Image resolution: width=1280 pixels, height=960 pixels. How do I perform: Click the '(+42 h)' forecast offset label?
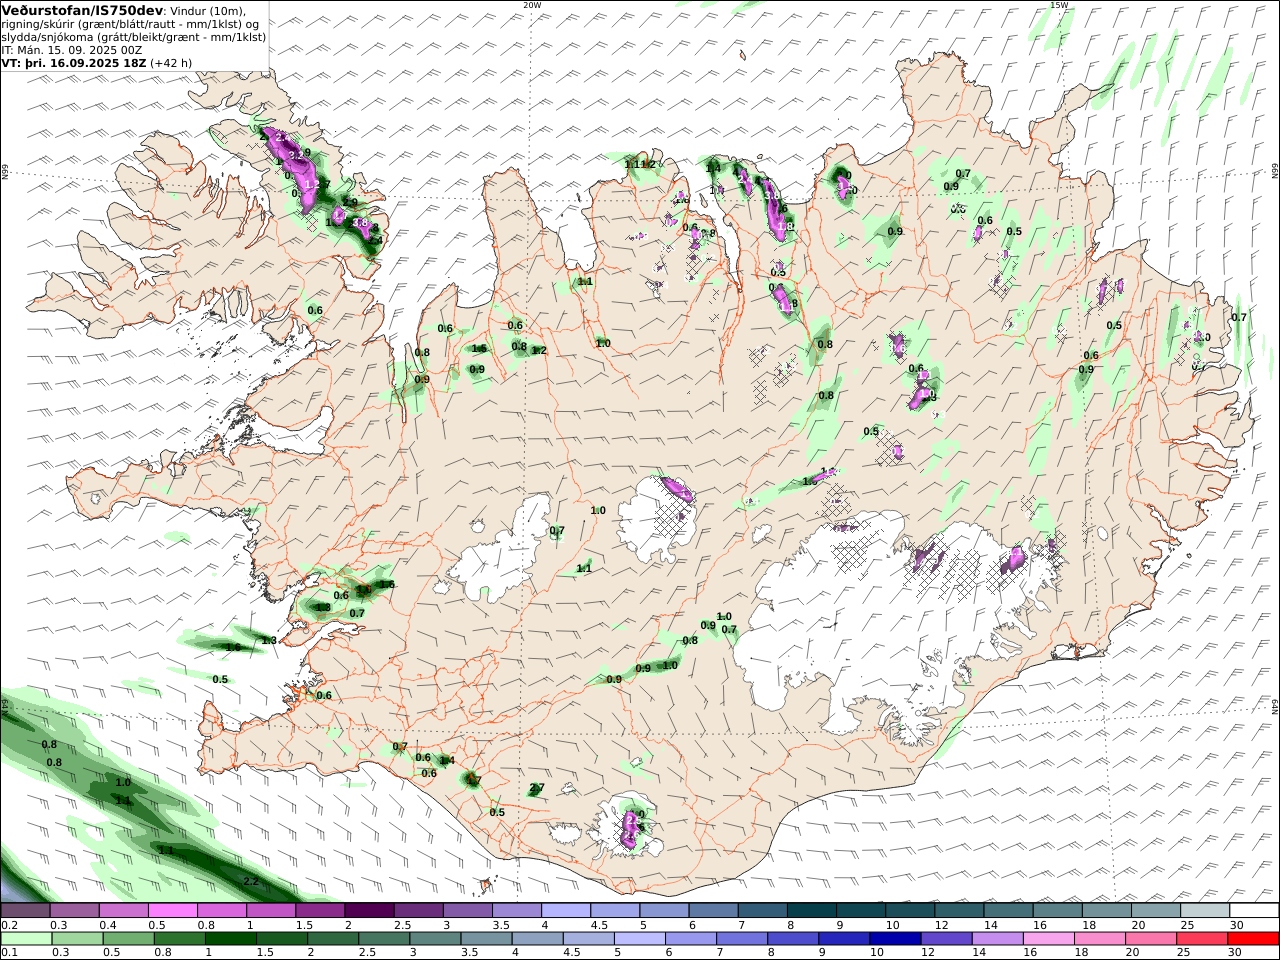171,62
